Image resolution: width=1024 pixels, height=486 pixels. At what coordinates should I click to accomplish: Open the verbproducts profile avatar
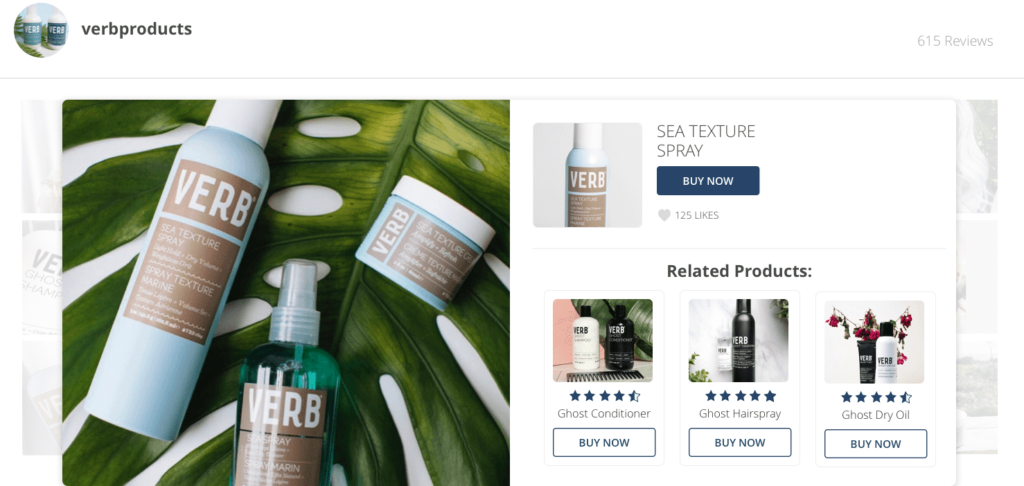[x=40, y=30]
